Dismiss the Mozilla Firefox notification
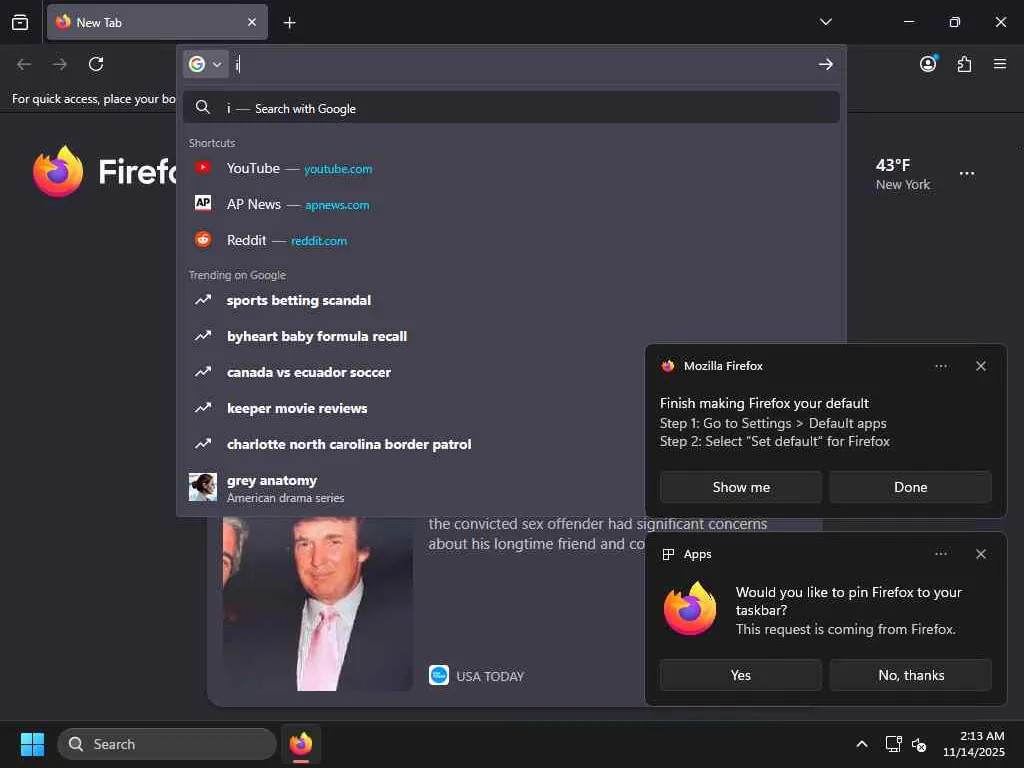 [x=980, y=366]
